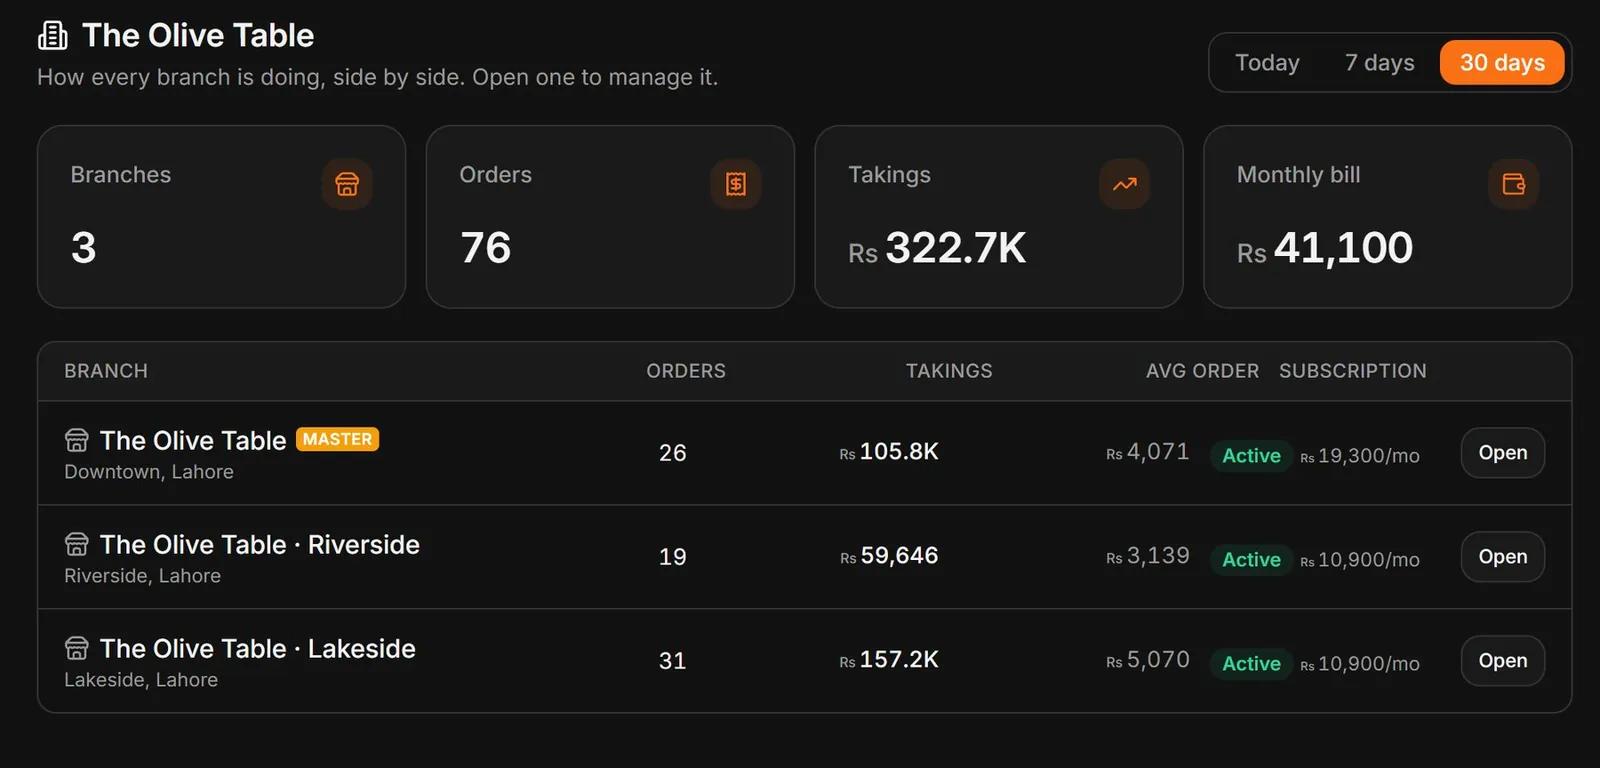Click the Rs 41,100 monthly bill figure
The width and height of the screenshot is (1600, 768).
tap(1325, 248)
